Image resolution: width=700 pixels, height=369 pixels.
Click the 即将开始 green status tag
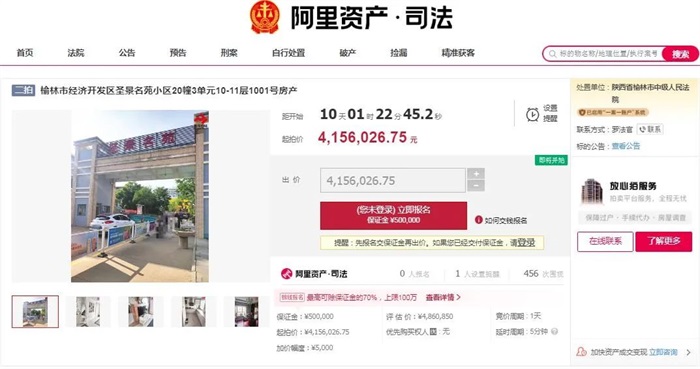coord(551,160)
